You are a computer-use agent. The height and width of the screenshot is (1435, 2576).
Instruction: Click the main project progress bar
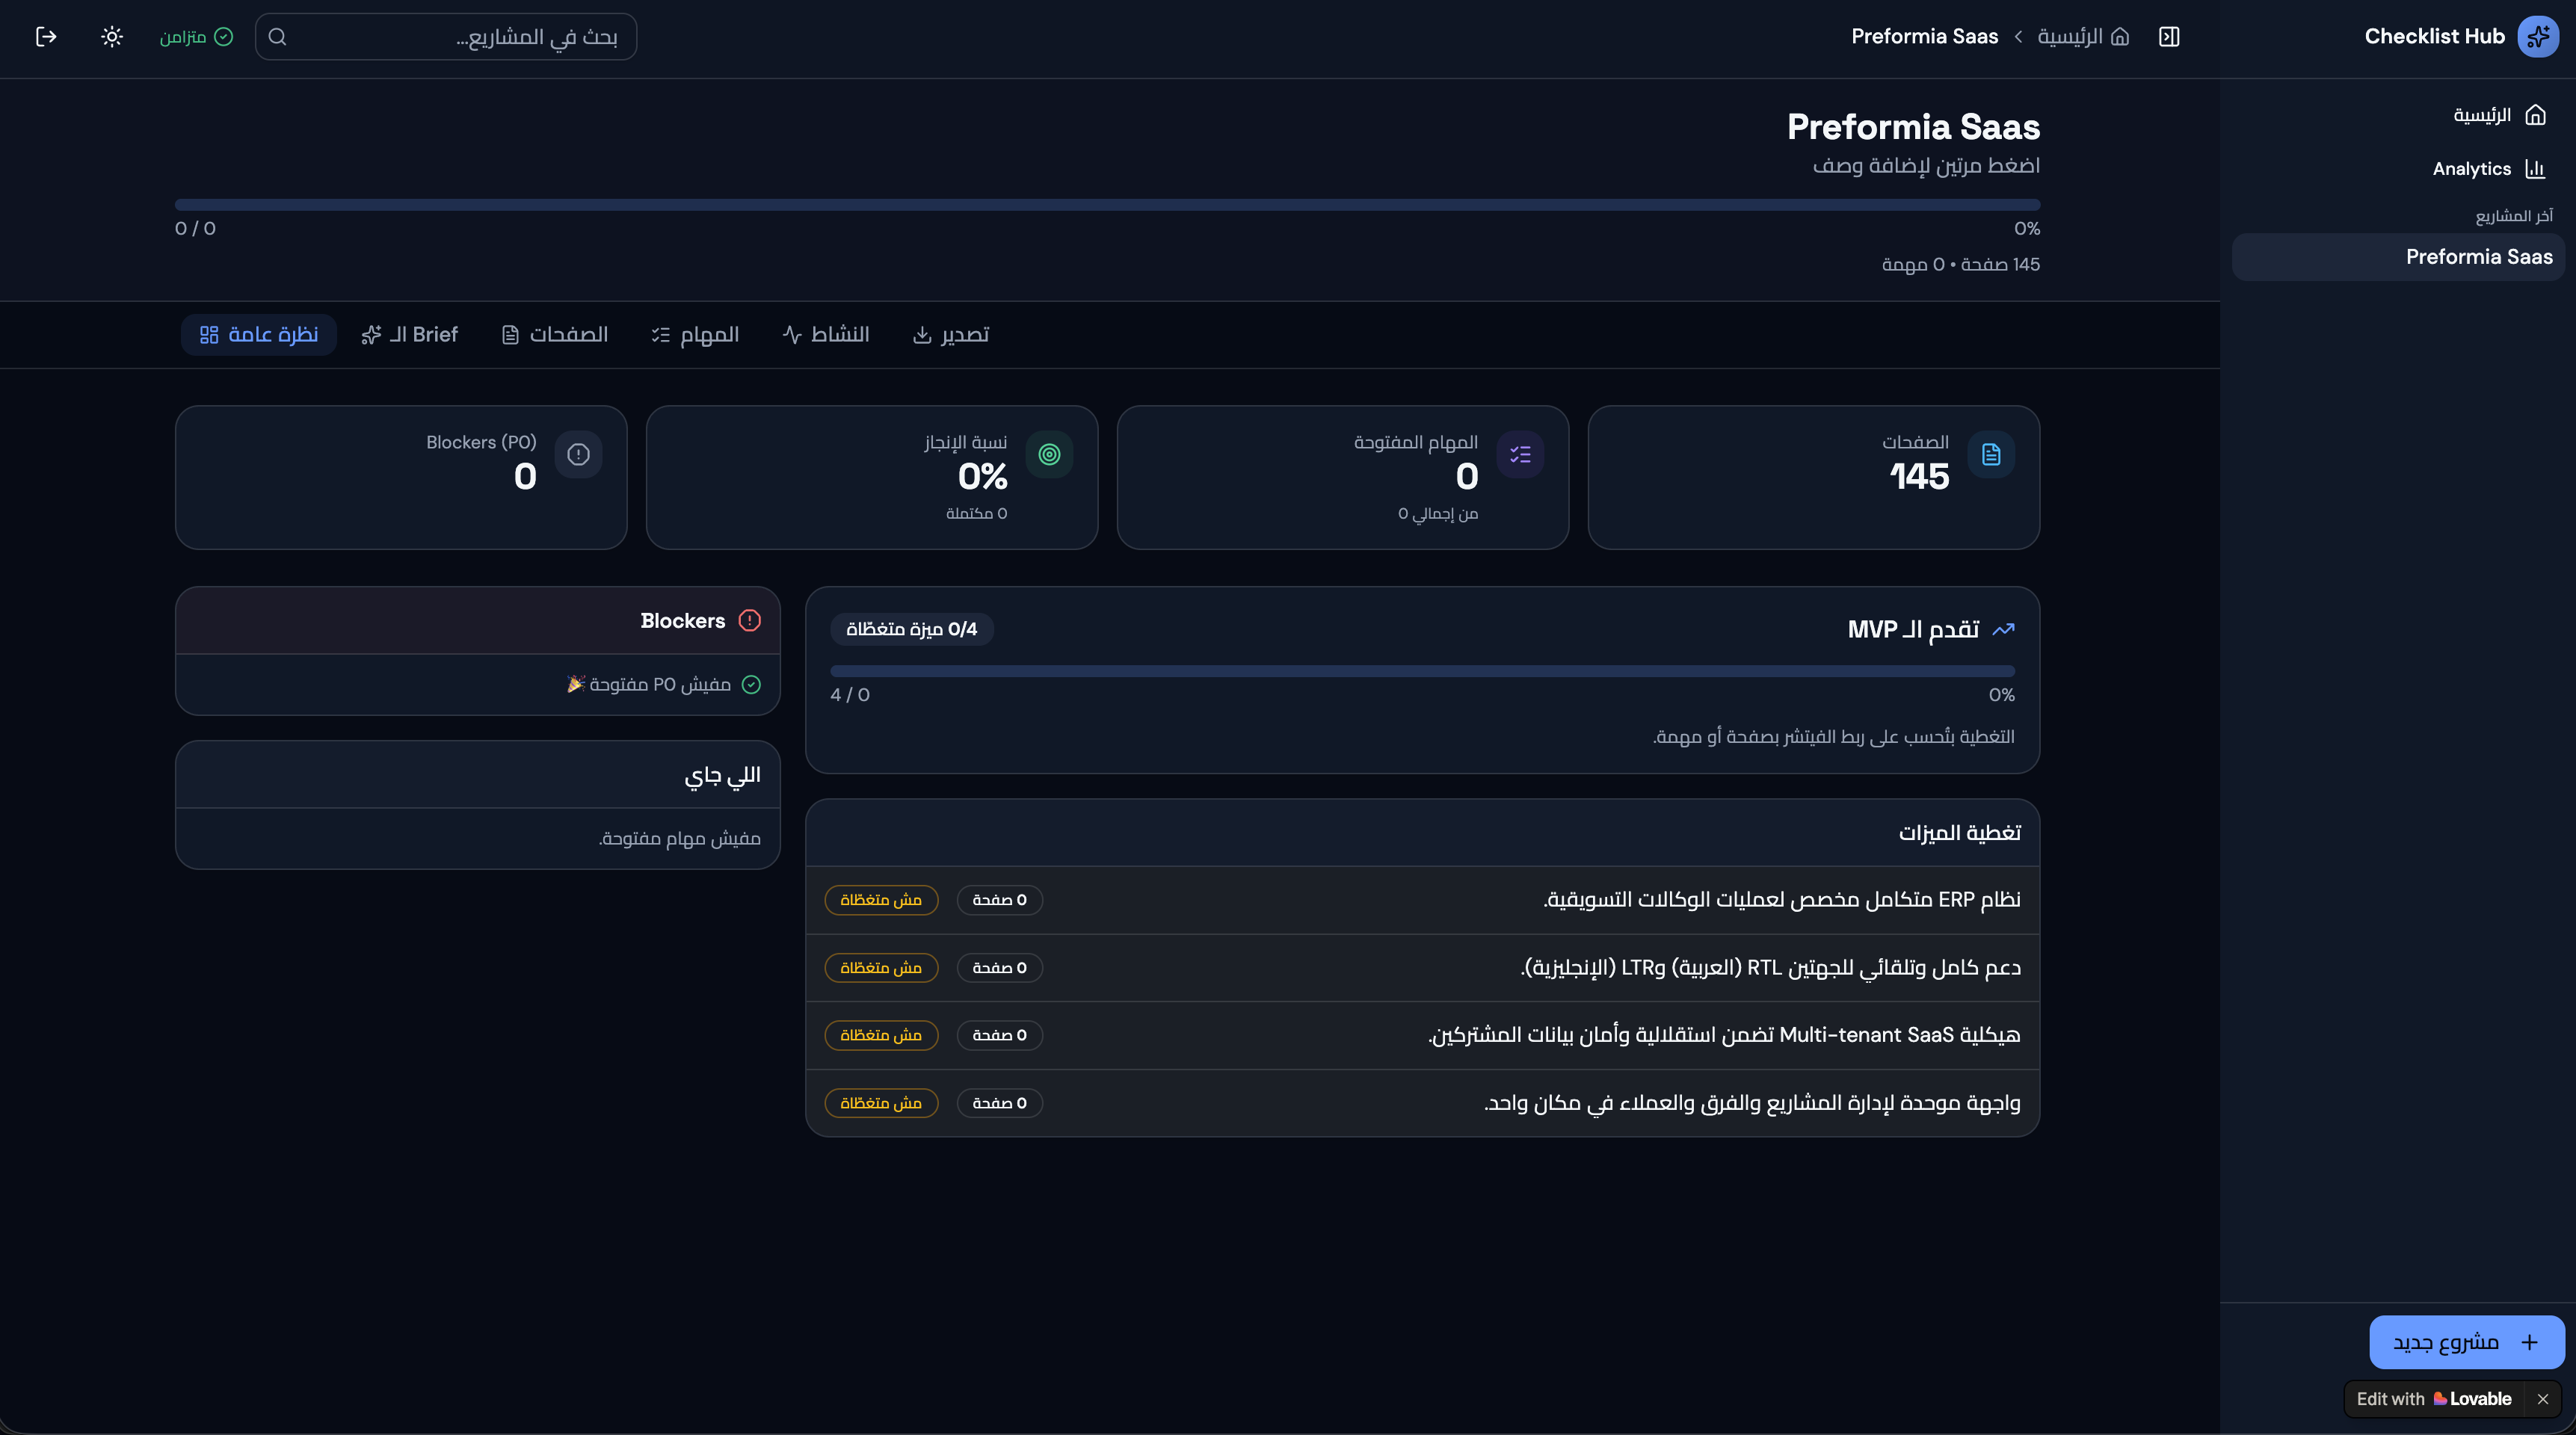click(x=1107, y=205)
